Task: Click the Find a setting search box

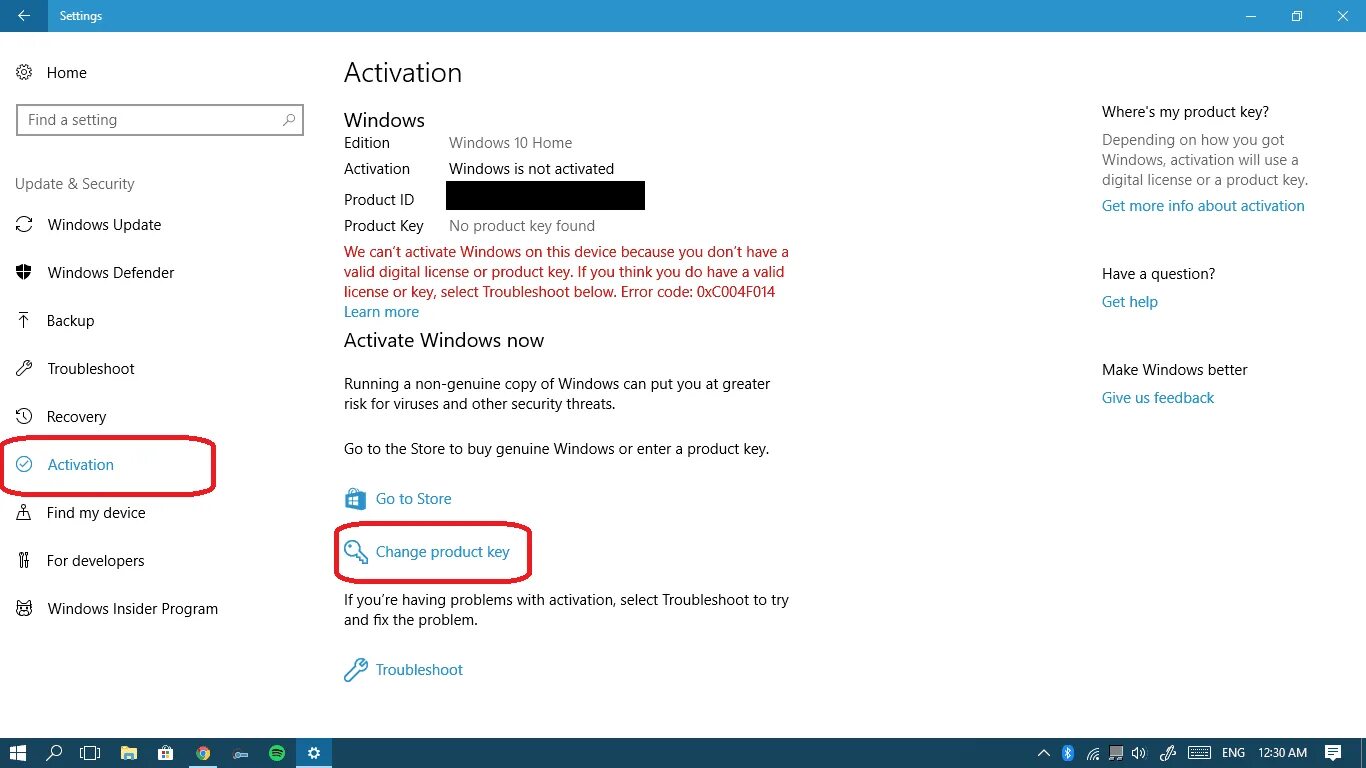Action: click(160, 120)
